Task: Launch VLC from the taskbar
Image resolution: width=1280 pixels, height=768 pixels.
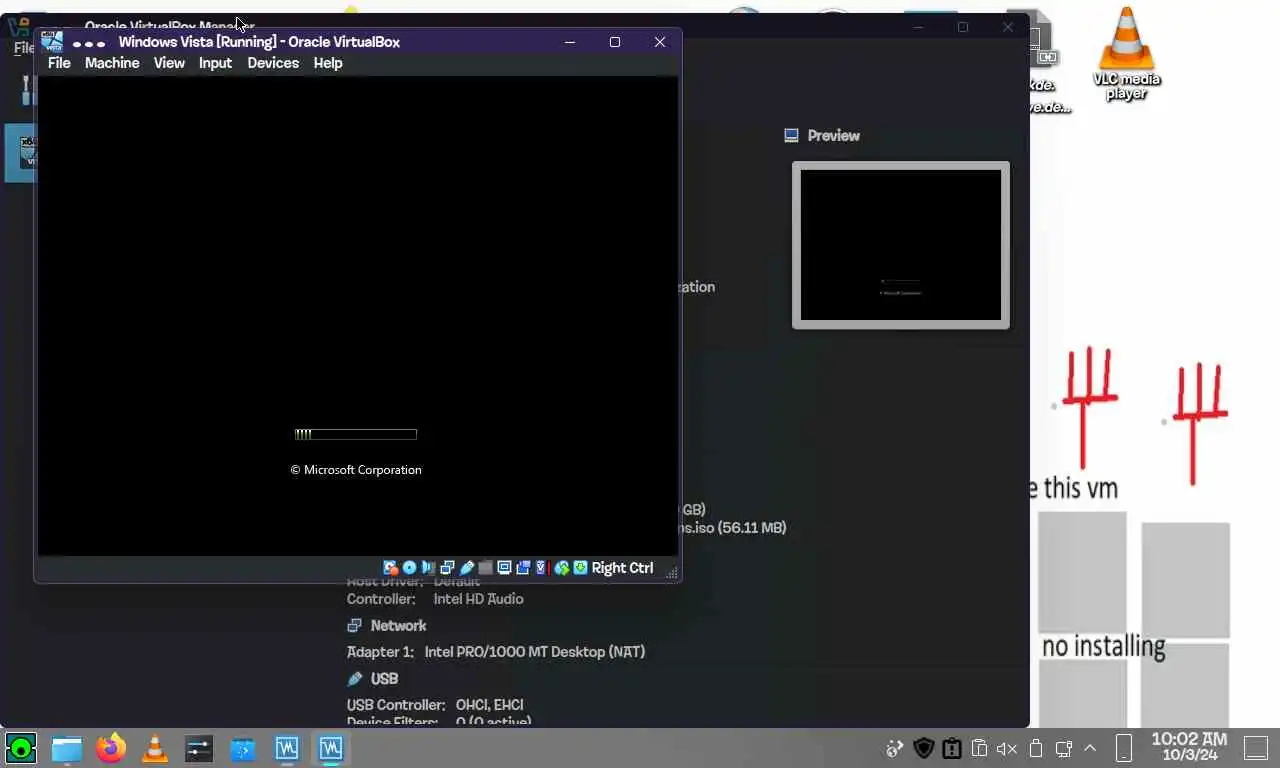Action: pos(155,748)
